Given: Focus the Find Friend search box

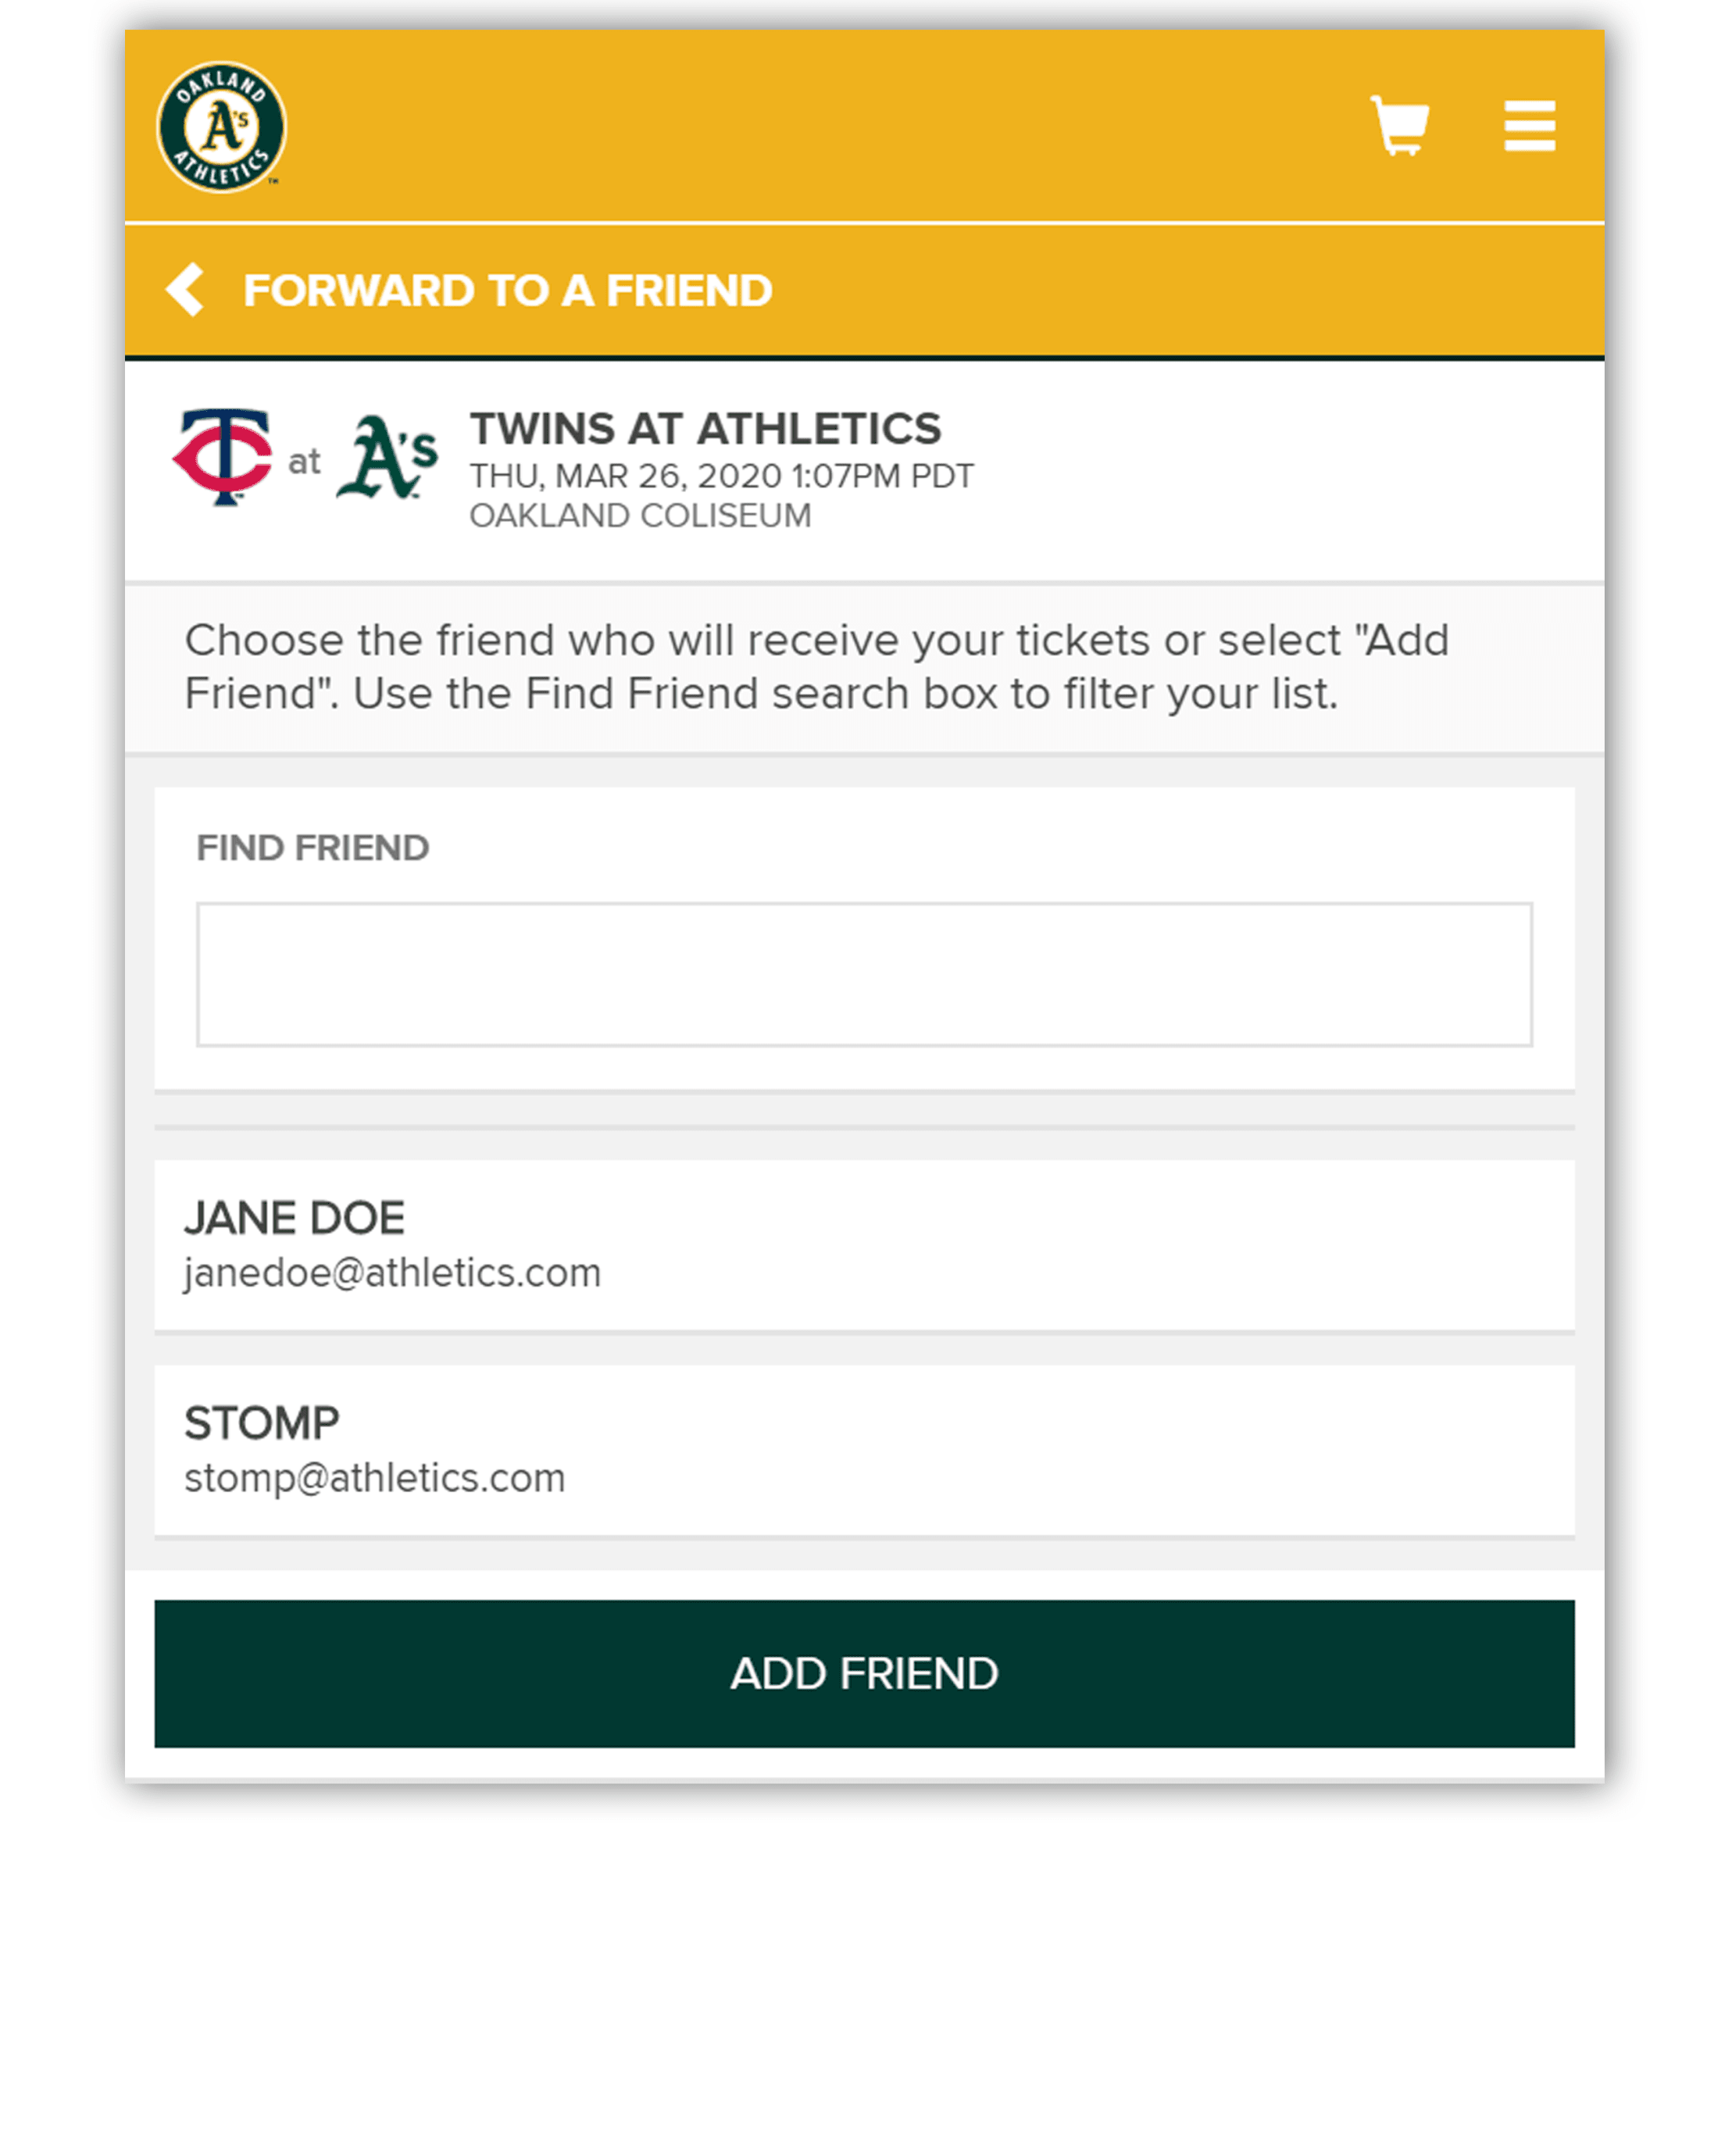Looking at the screenshot, I should [x=863, y=974].
